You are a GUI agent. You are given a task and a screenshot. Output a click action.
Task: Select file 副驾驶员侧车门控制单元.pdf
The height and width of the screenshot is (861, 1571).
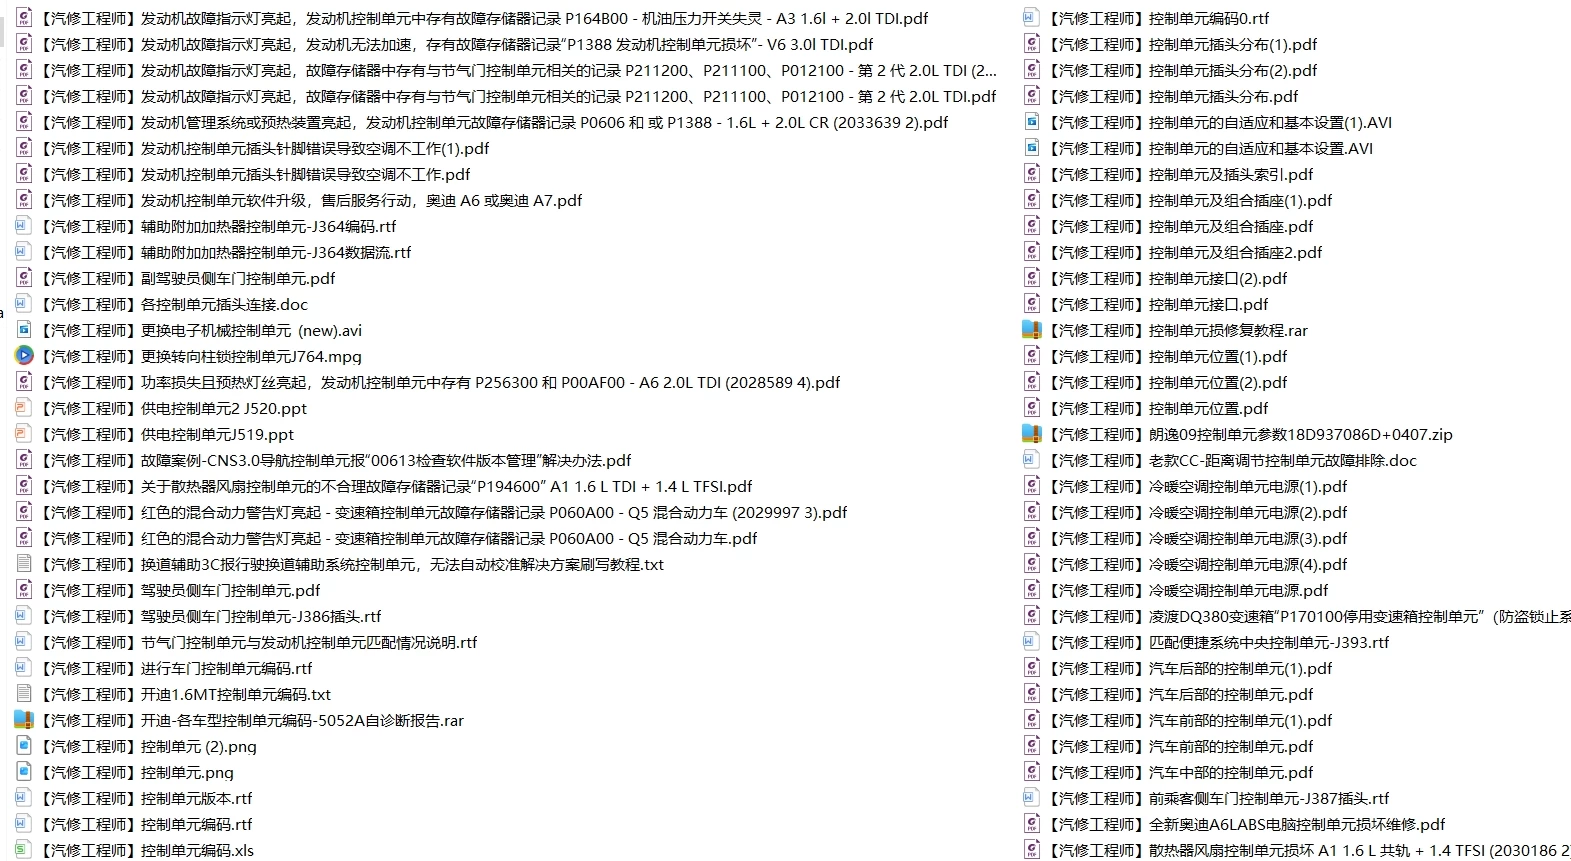238,278
